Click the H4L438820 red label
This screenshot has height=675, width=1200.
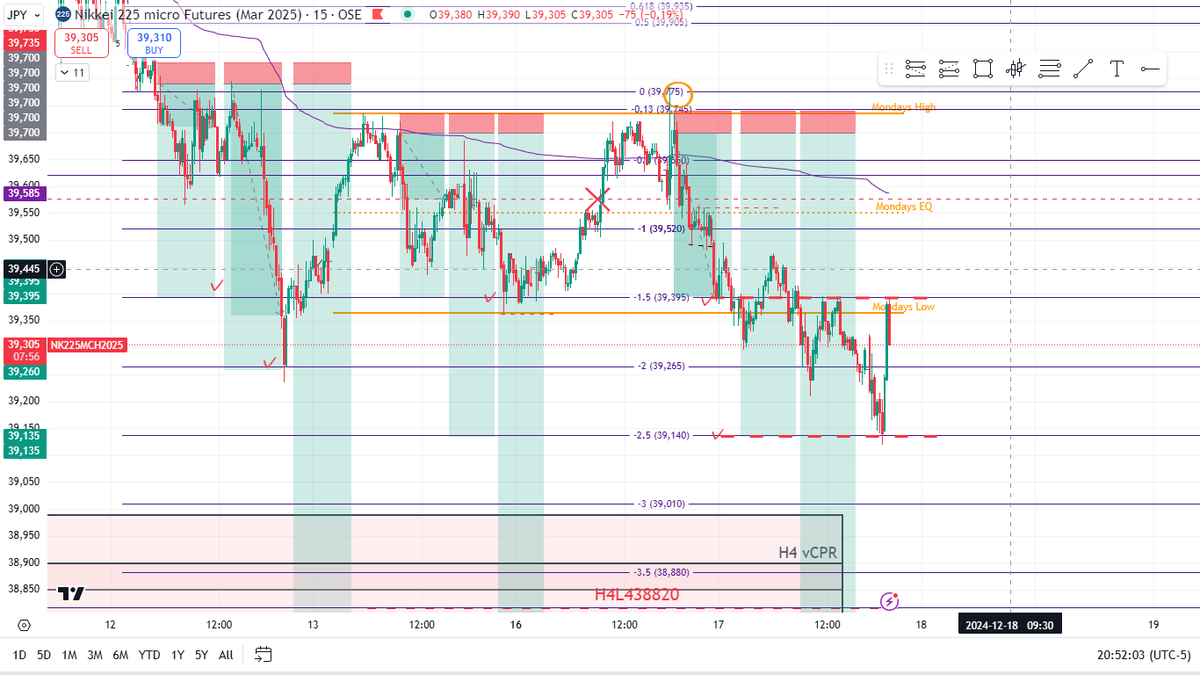[x=637, y=595]
